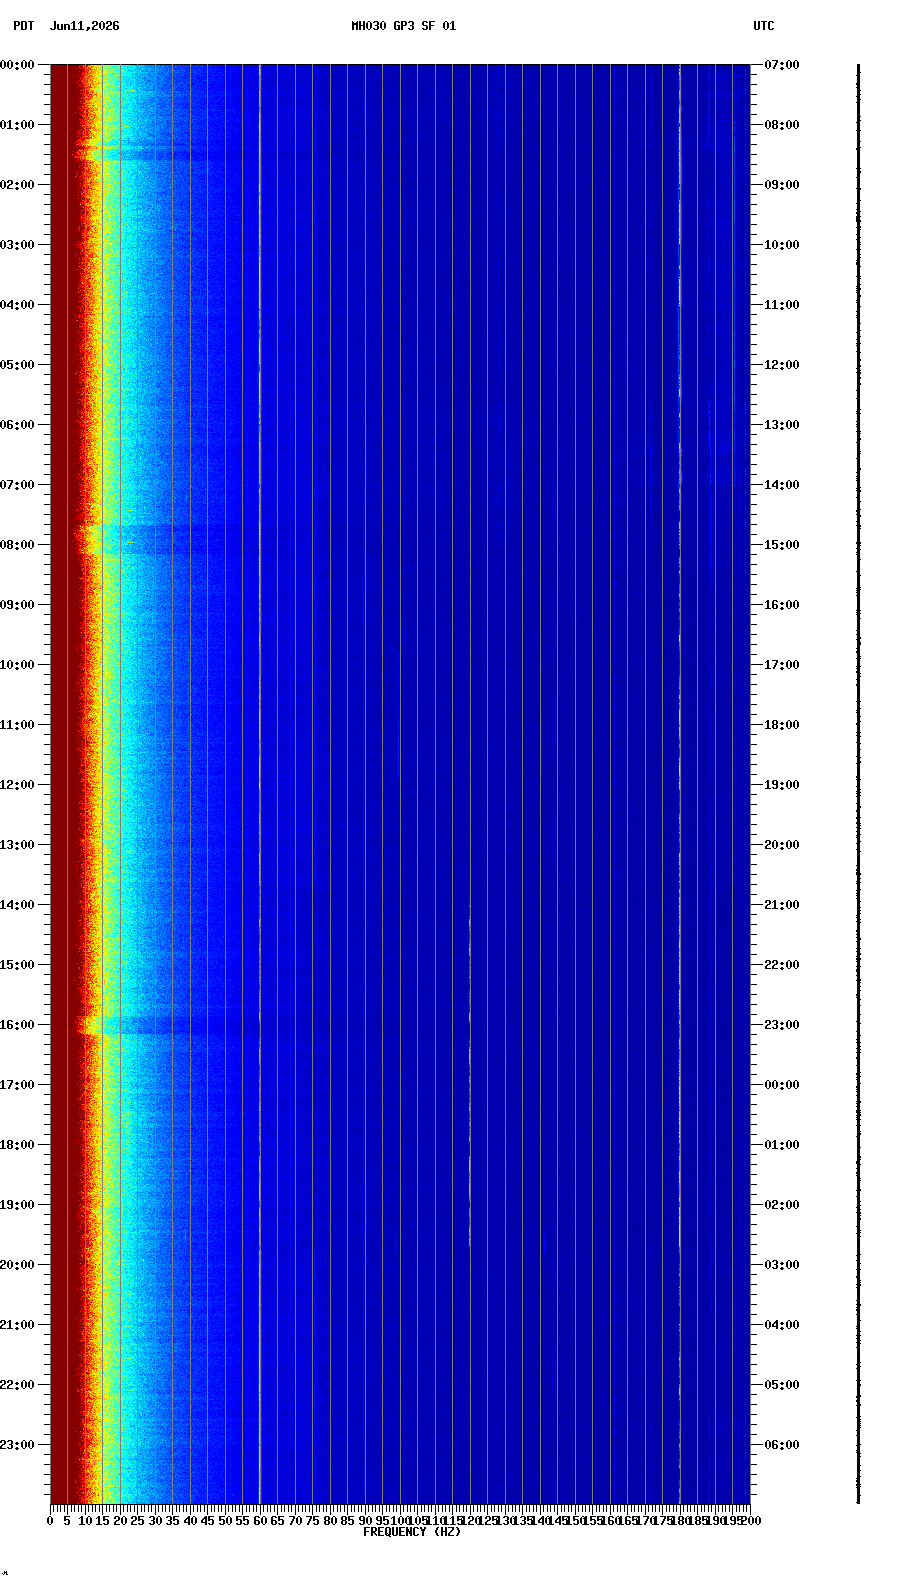Select the 03:00 UTC time label

(x=782, y=1265)
